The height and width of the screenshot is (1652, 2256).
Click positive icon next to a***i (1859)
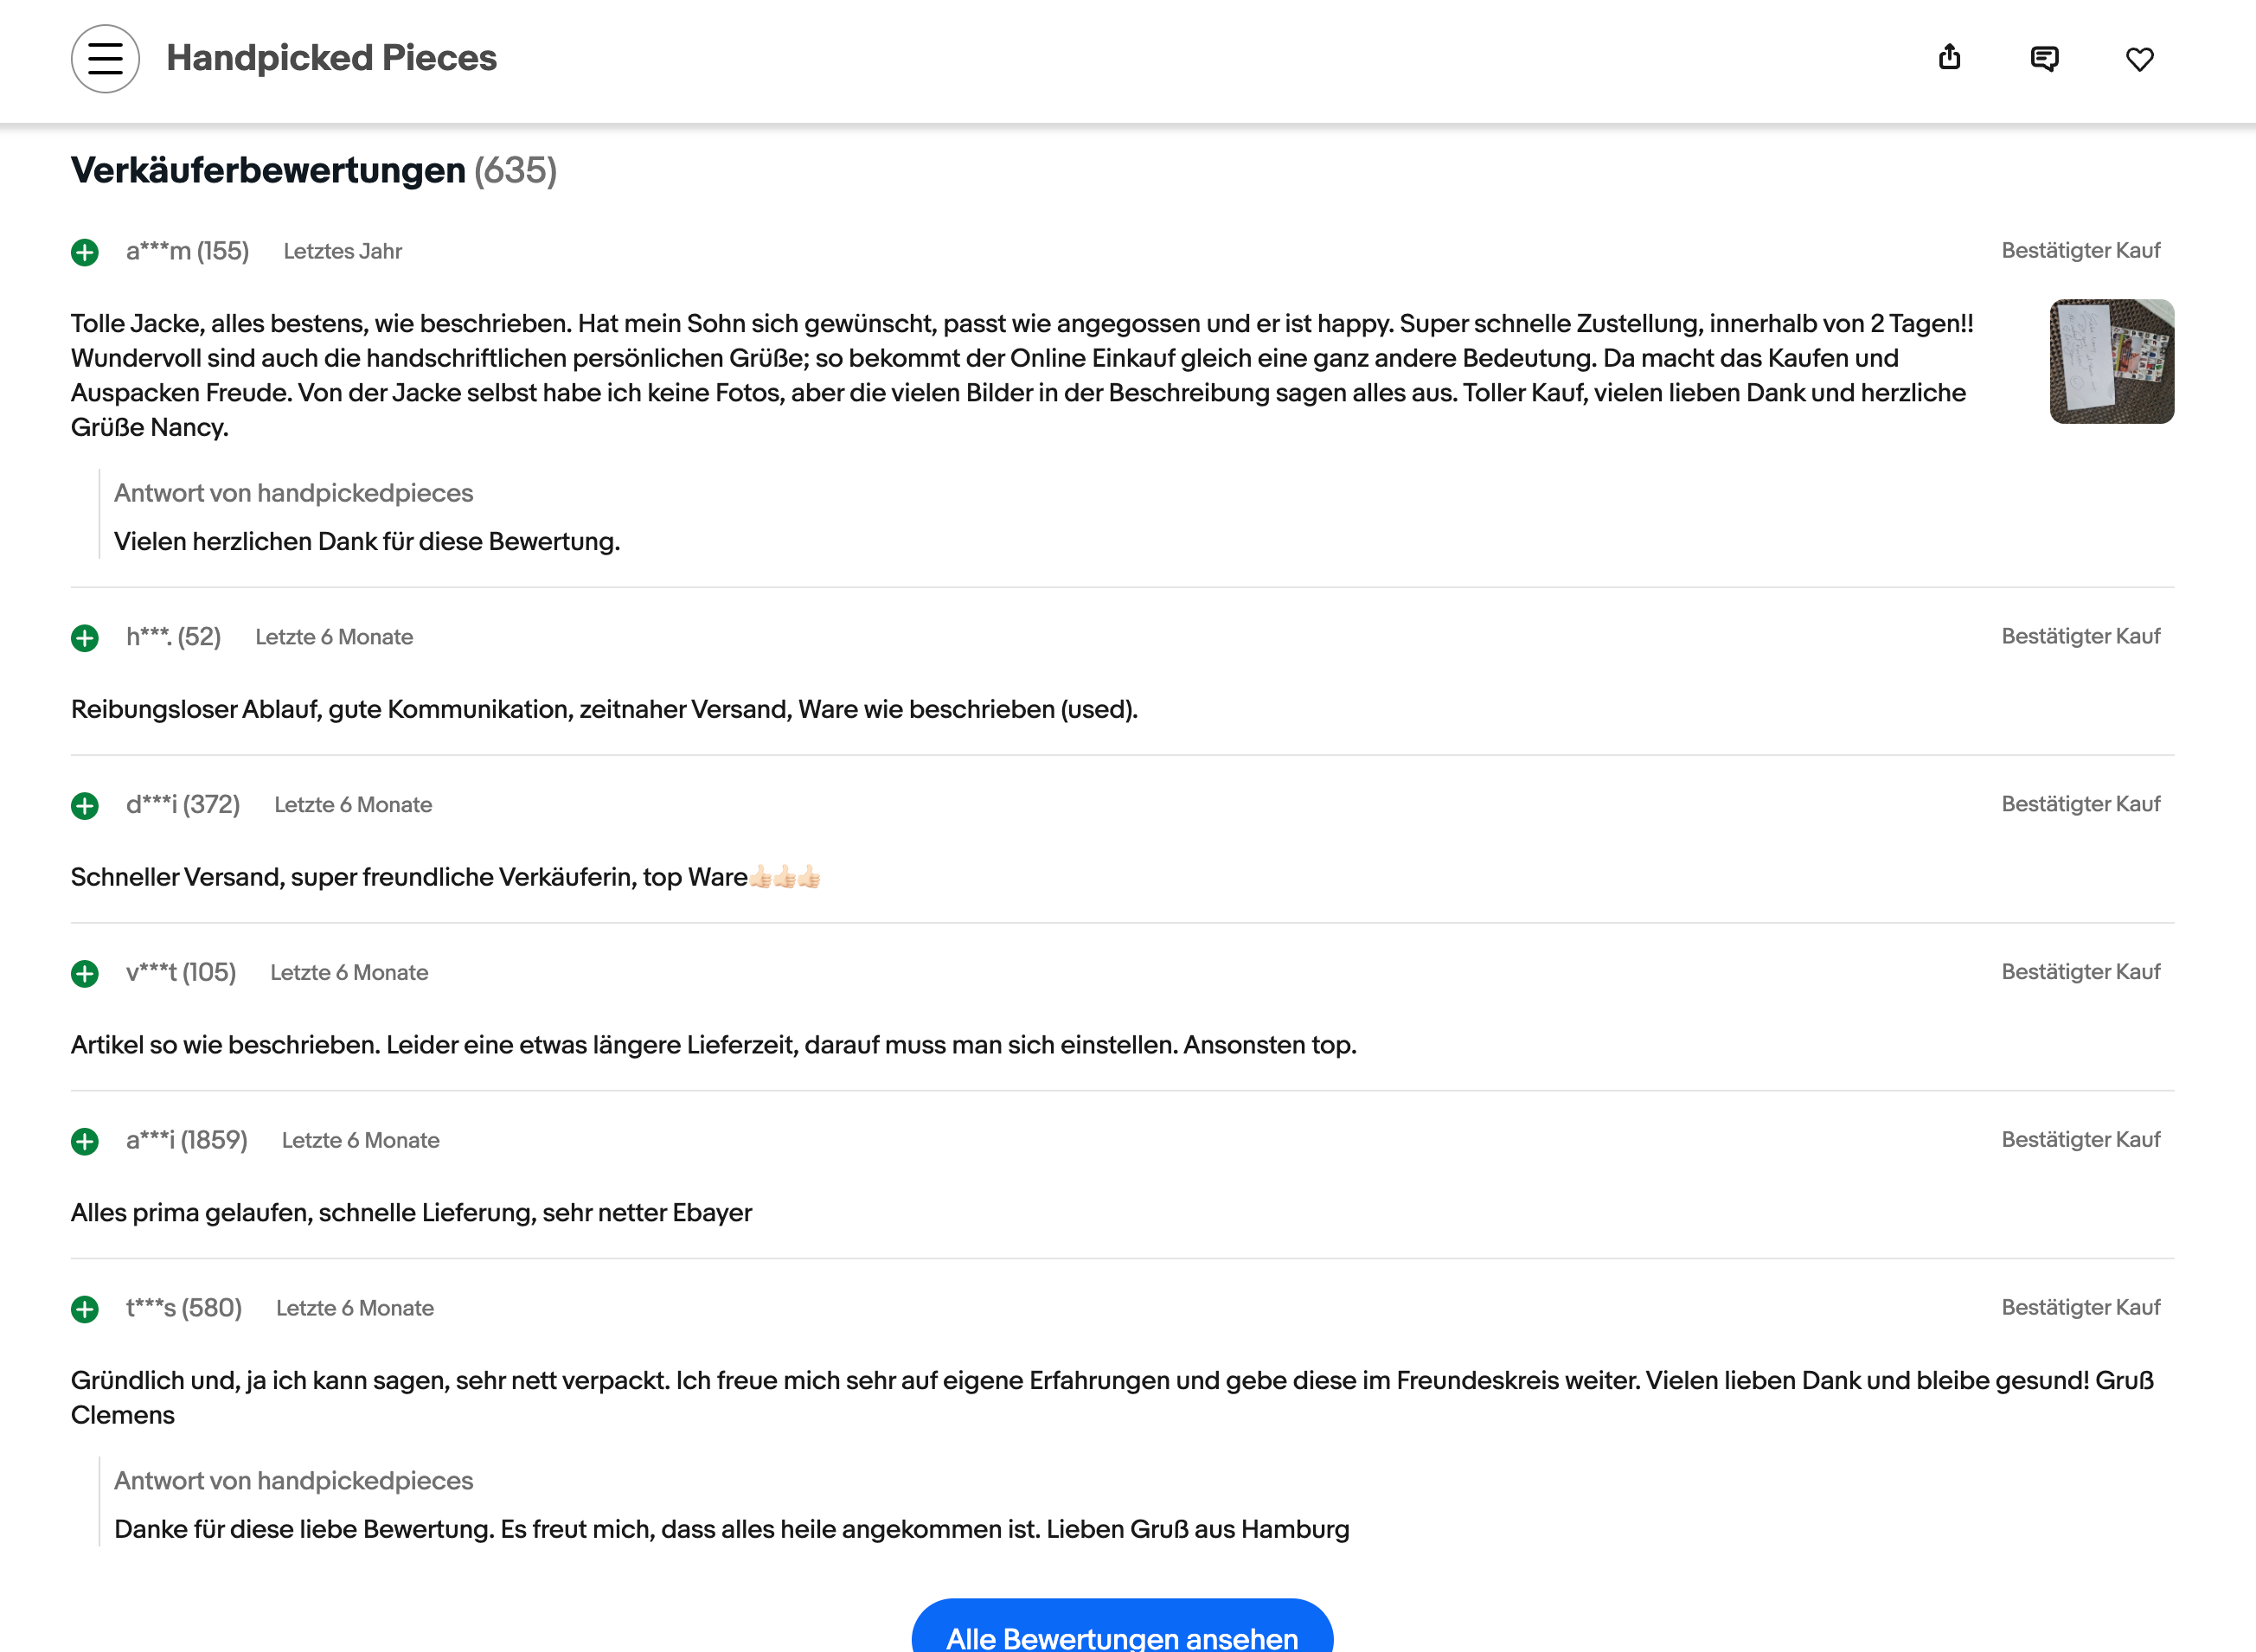pyautogui.click(x=85, y=1142)
